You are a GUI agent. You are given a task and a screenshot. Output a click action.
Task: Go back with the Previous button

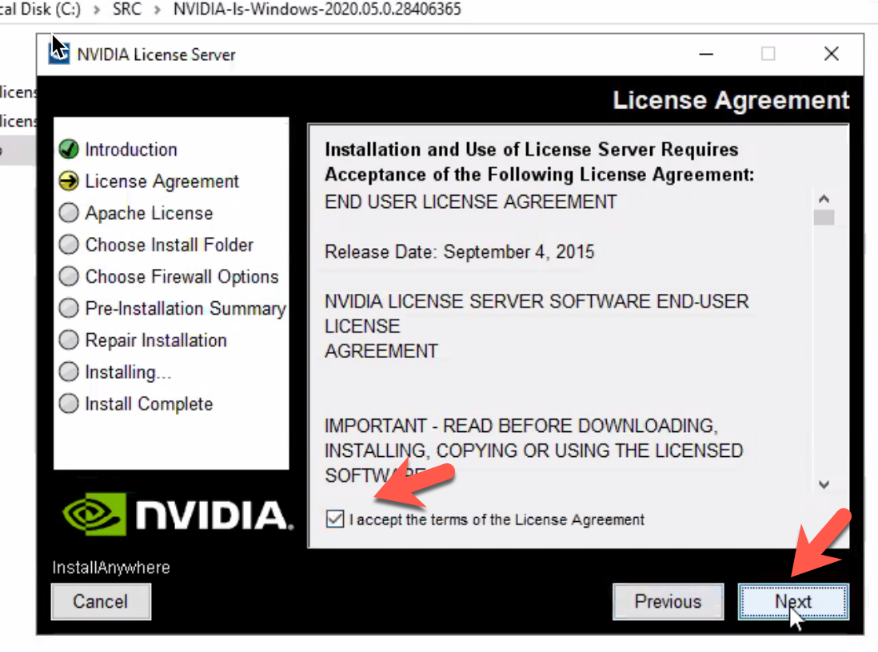pyautogui.click(x=668, y=602)
